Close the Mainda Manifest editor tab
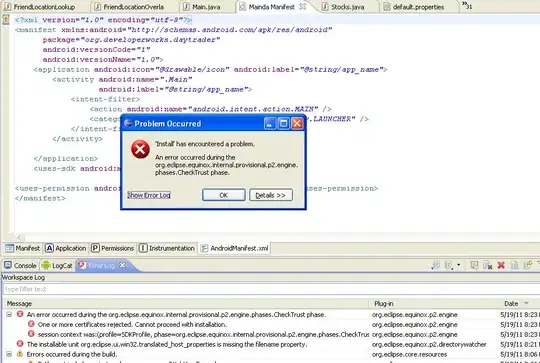The width and height of the screenshot is (540, 363). tap(303, 7)
